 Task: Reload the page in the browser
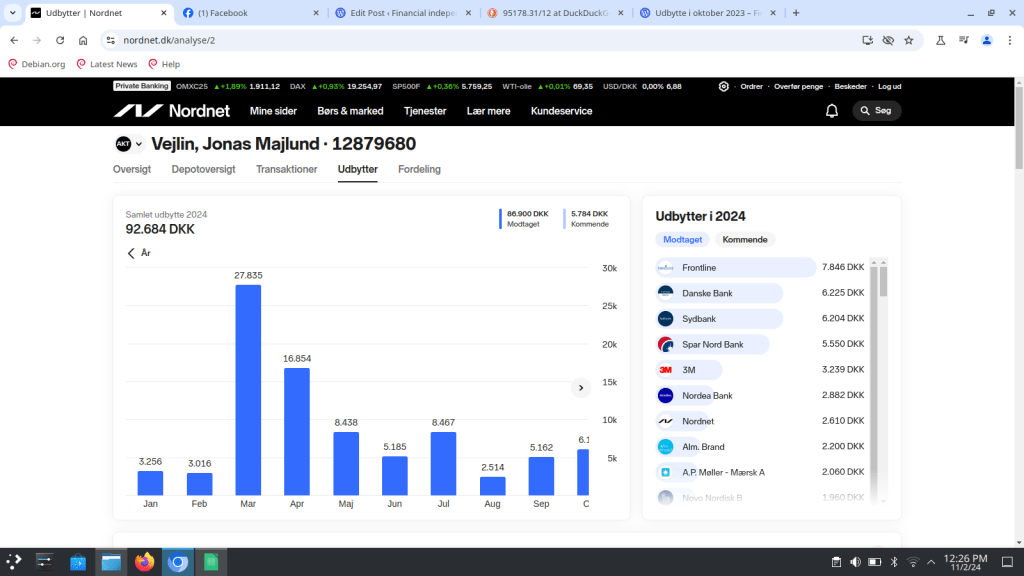coord(60,40)
